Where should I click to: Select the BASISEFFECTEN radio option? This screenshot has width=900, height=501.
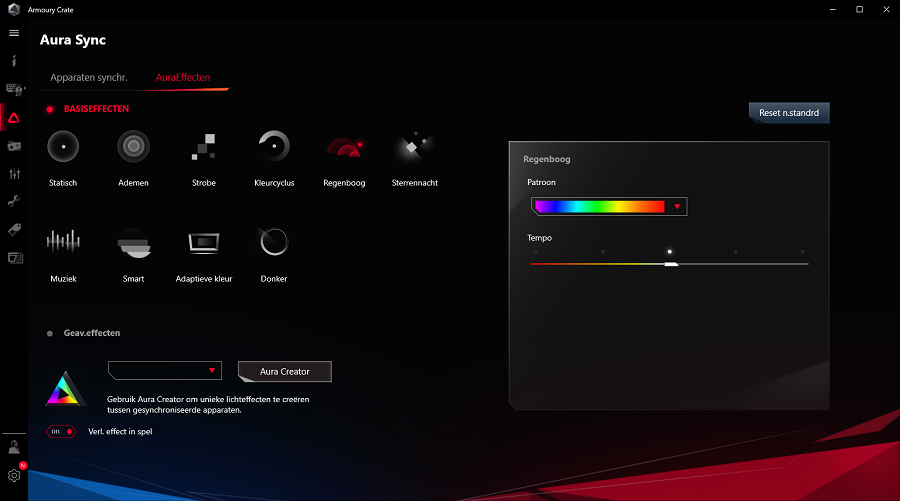pyautogui.click(x=50, y=109)
